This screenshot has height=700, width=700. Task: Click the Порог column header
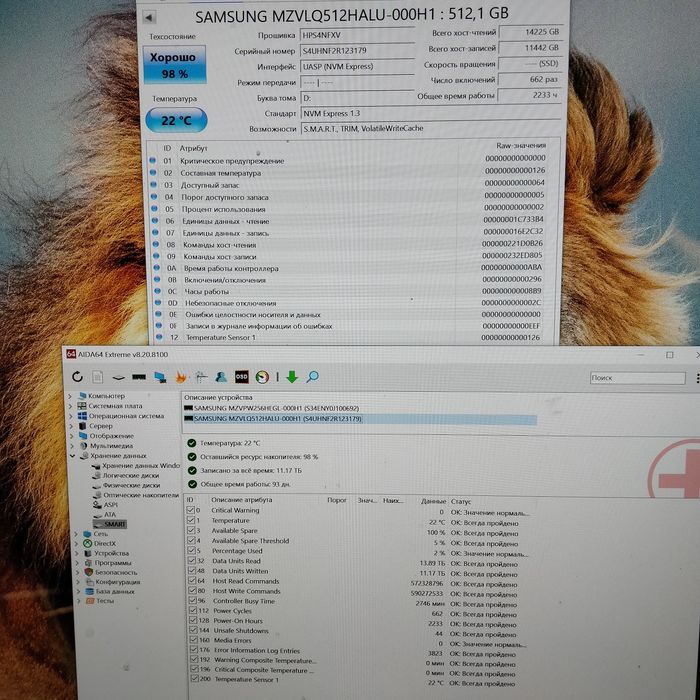(x=337, y=500)
